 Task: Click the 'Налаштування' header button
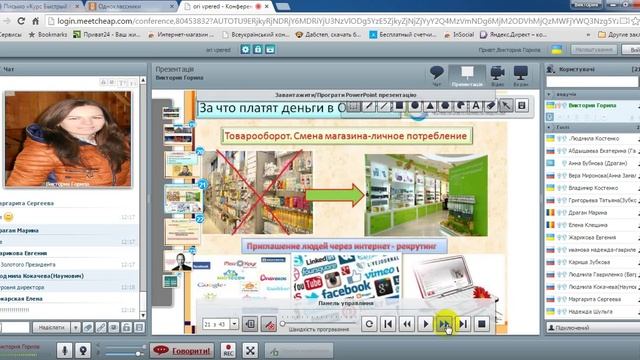[593, 50]
